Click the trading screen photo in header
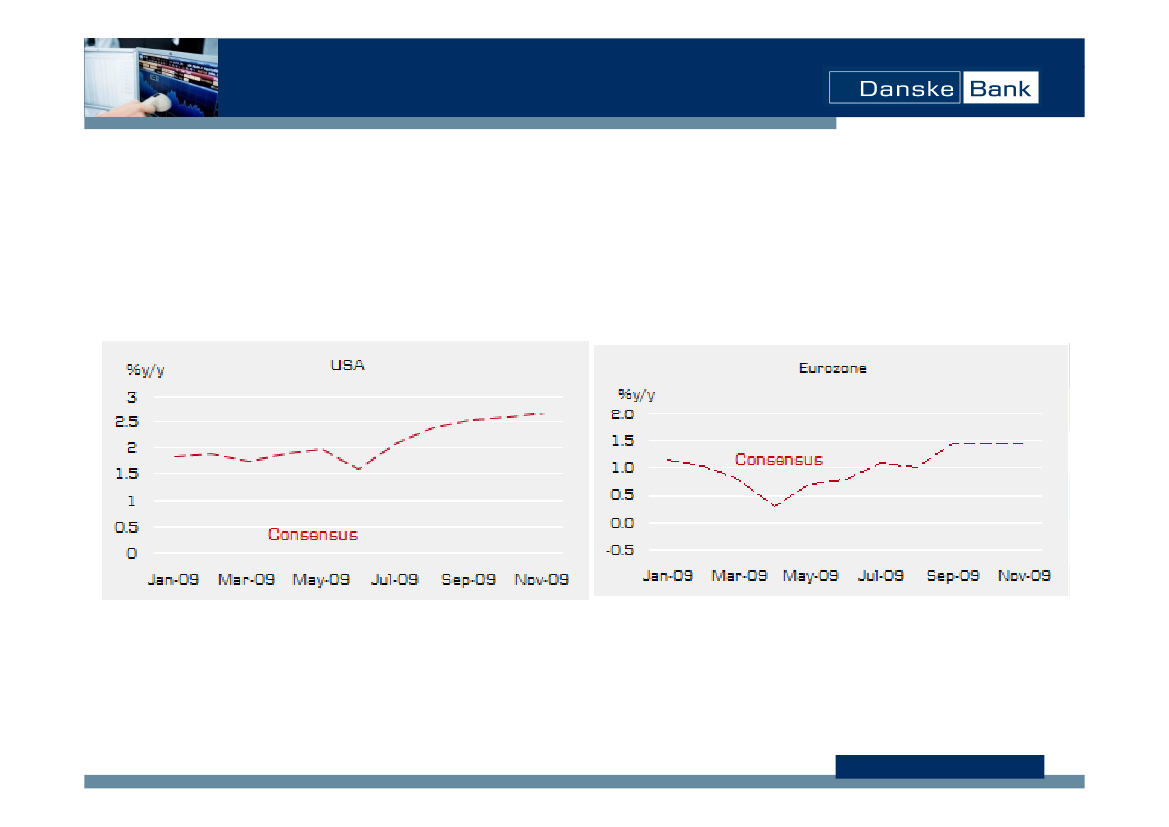The width and height of the screenshot is (1169, 827). point(151,78)
